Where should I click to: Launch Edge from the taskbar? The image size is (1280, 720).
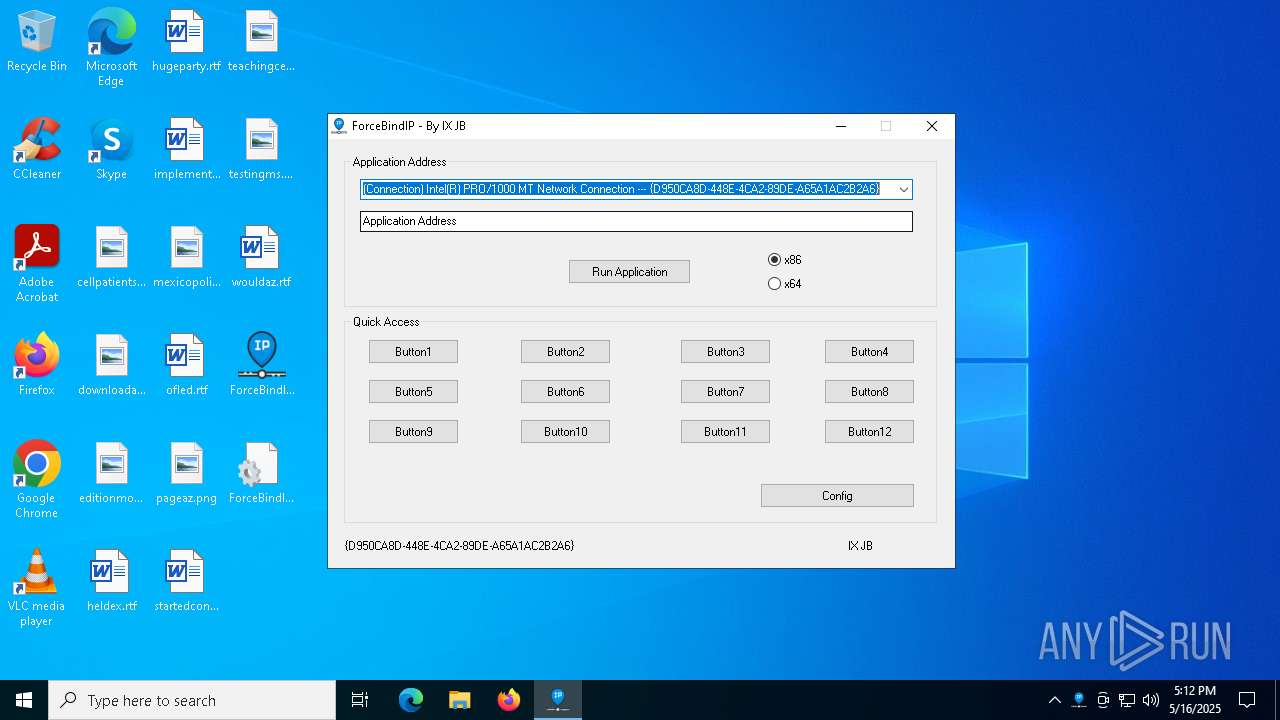click(x=411, y=700)
